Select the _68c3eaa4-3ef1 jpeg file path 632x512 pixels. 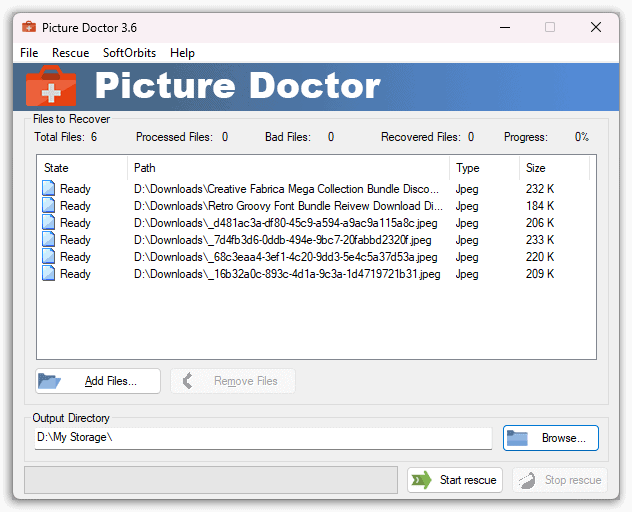(285, 257)
